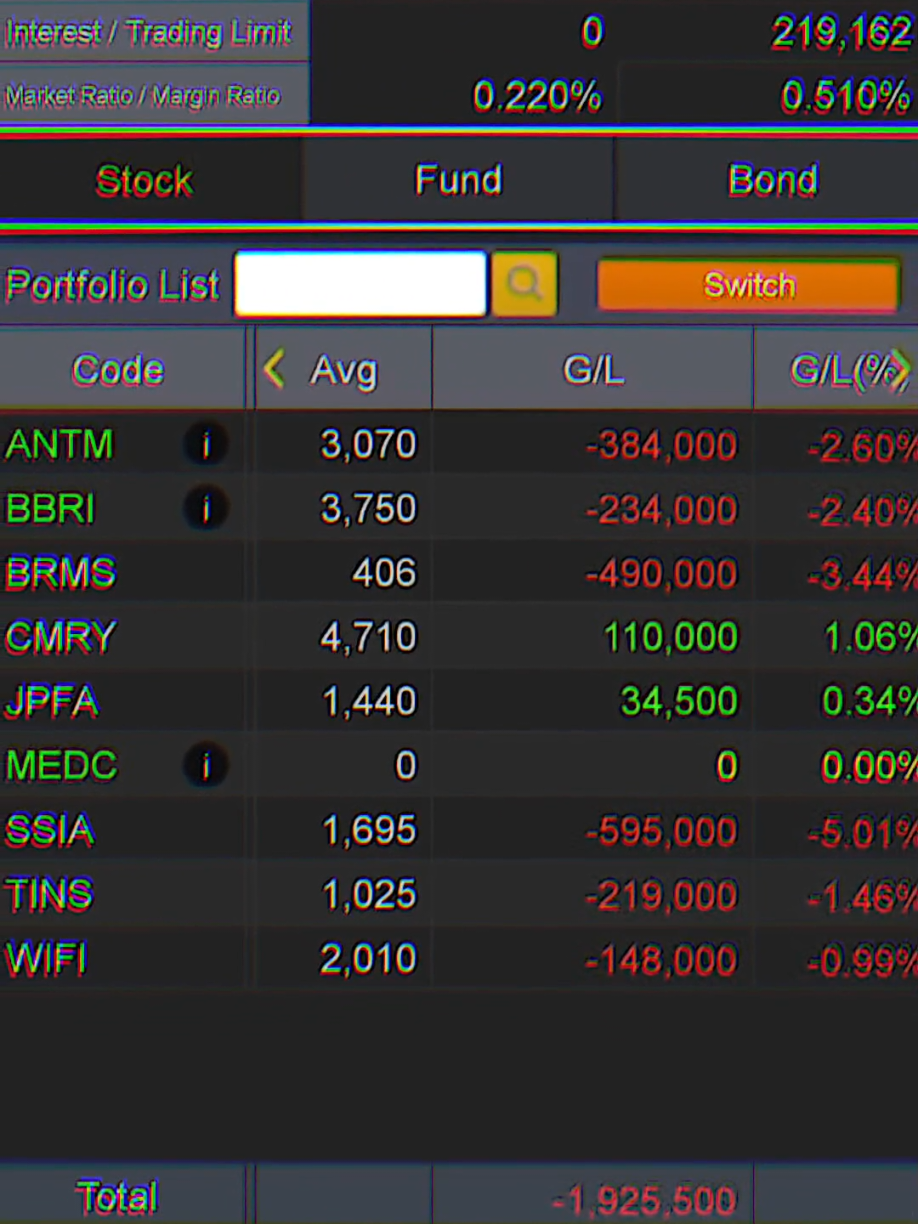Click the 0.510% margin ratio value
This screenshot has height=1224, width=918.
[845, 97]
